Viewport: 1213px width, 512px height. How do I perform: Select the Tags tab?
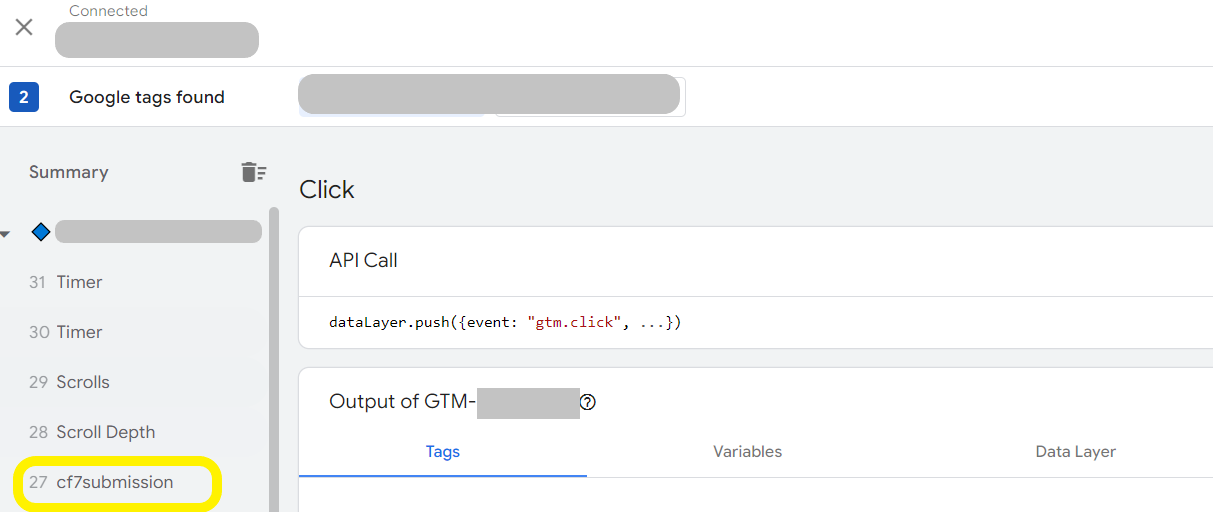click(442, 452)
